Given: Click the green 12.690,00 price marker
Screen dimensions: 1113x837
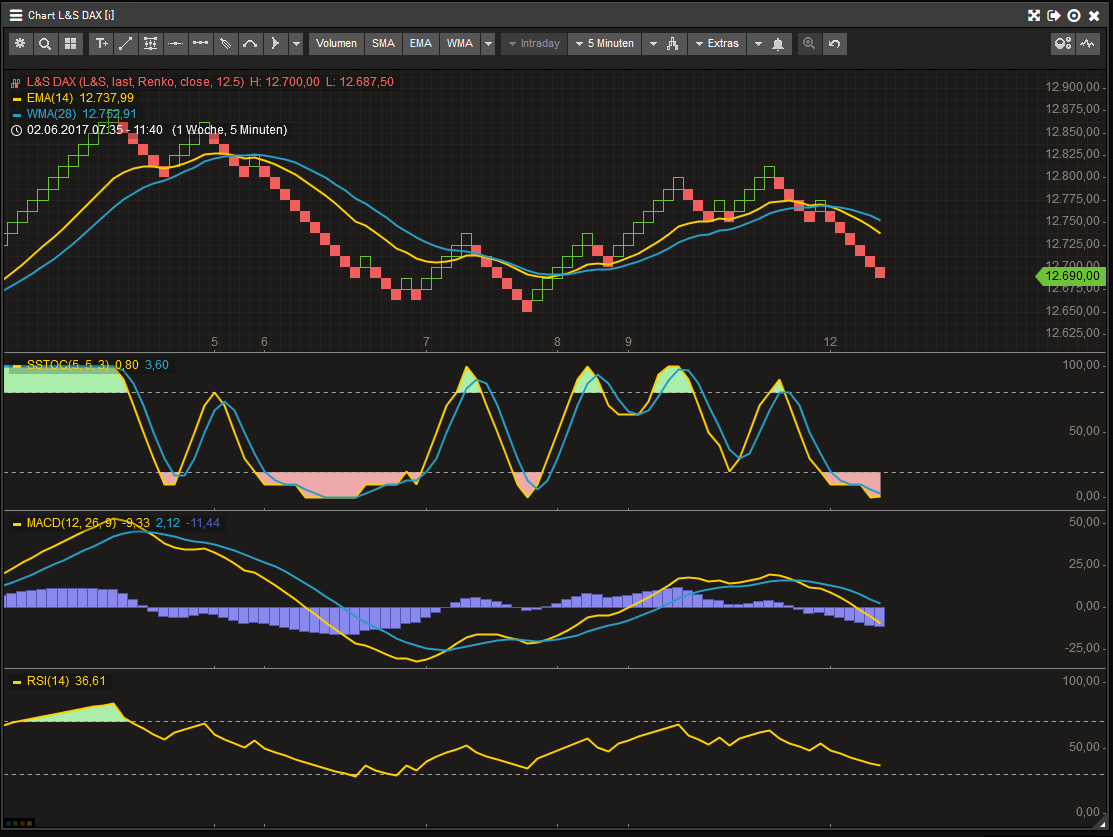Looking at the screenshot, I should [x=1071, y=276].
